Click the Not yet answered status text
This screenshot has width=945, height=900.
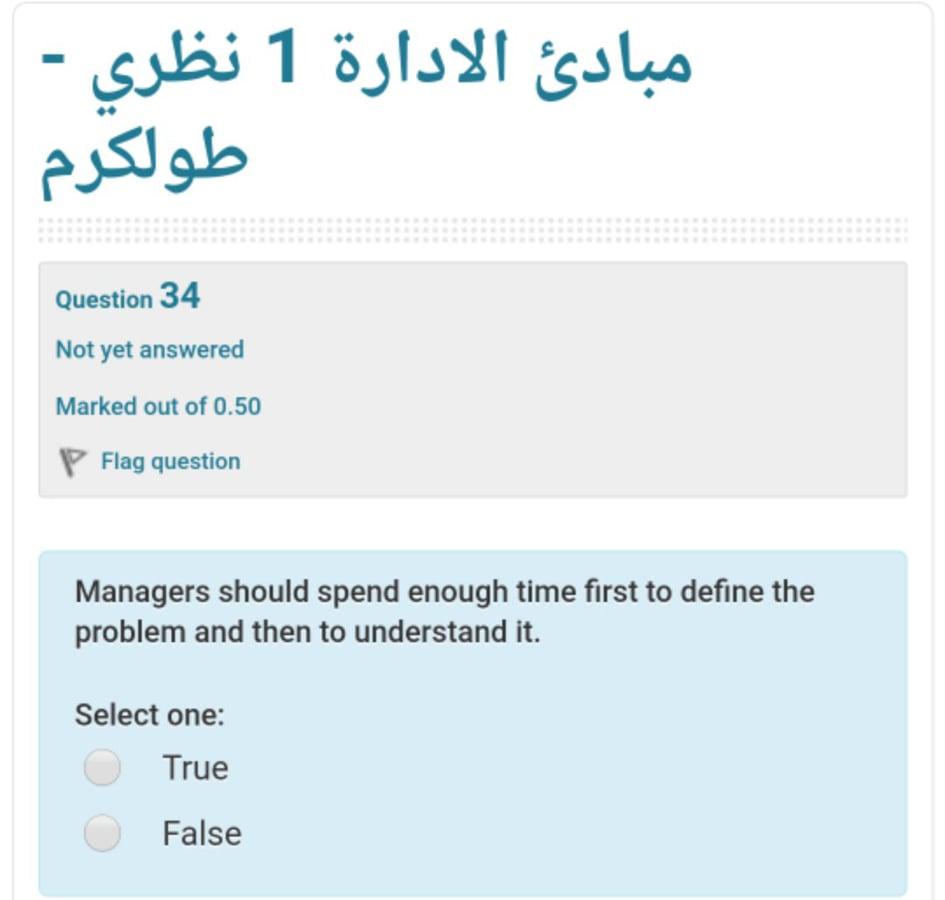tap(150, 349)
